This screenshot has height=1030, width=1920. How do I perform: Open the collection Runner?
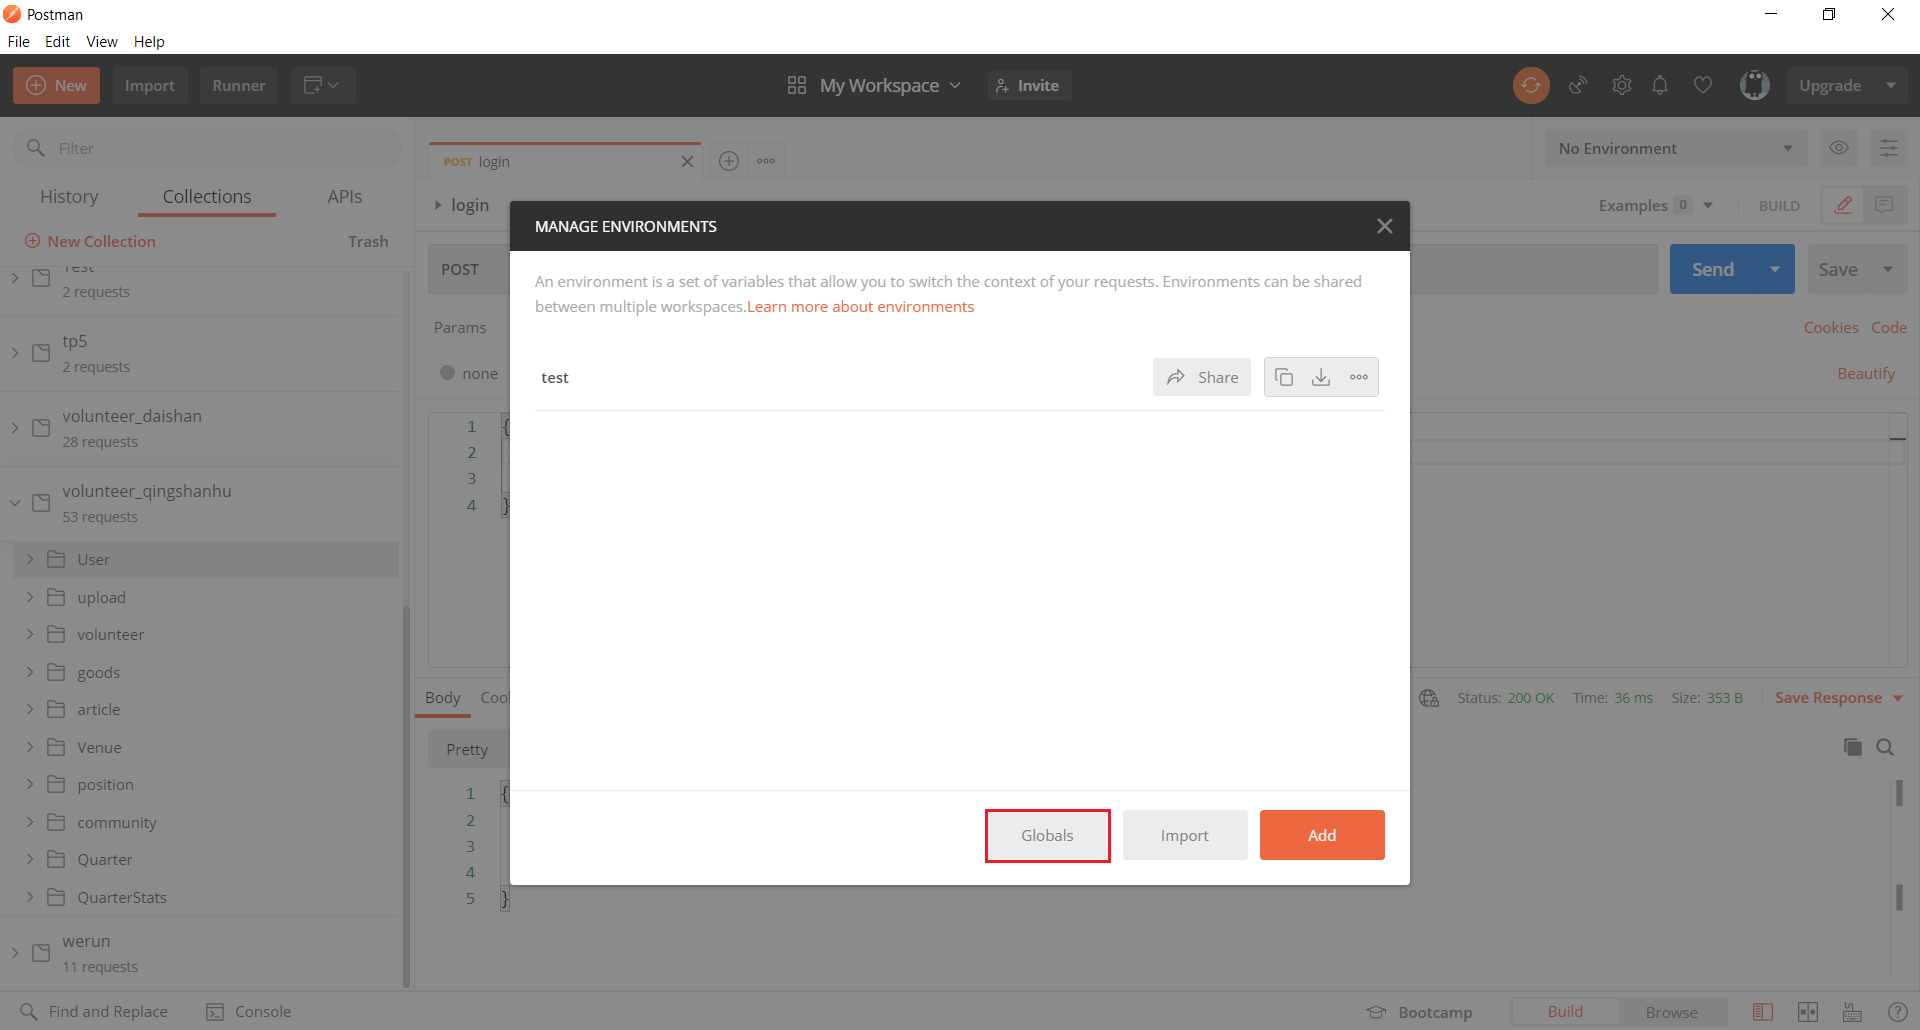click(x=239, y=86)
